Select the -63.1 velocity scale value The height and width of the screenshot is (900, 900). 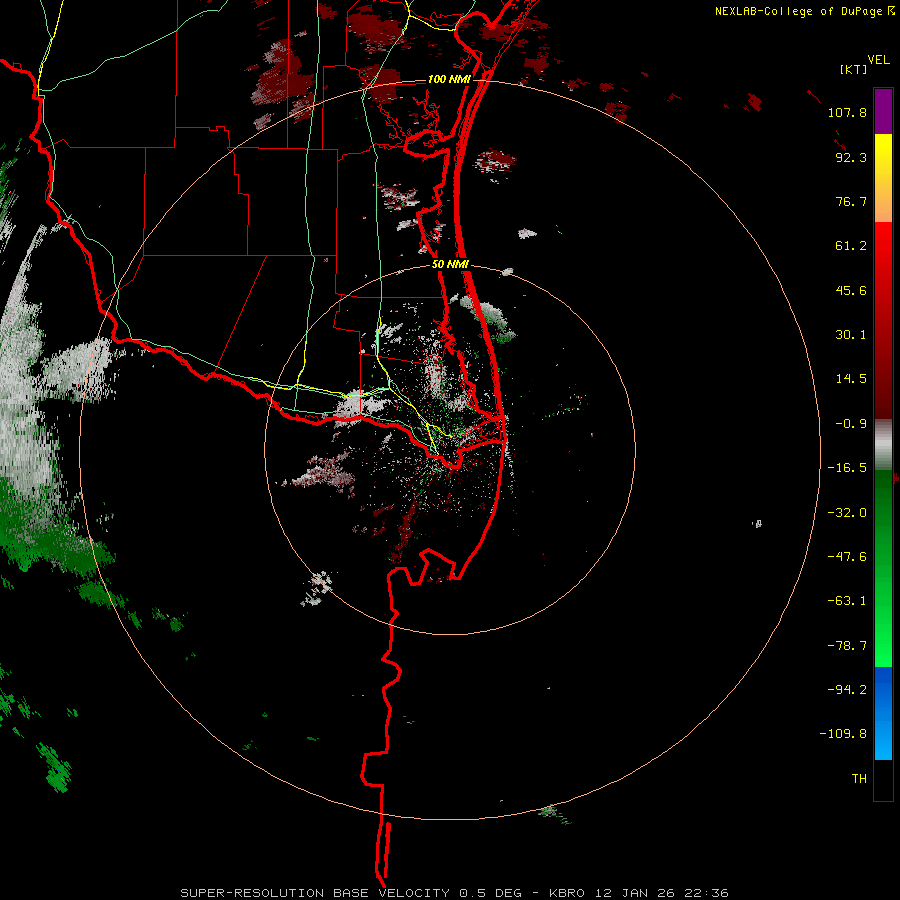pos(847,601)
